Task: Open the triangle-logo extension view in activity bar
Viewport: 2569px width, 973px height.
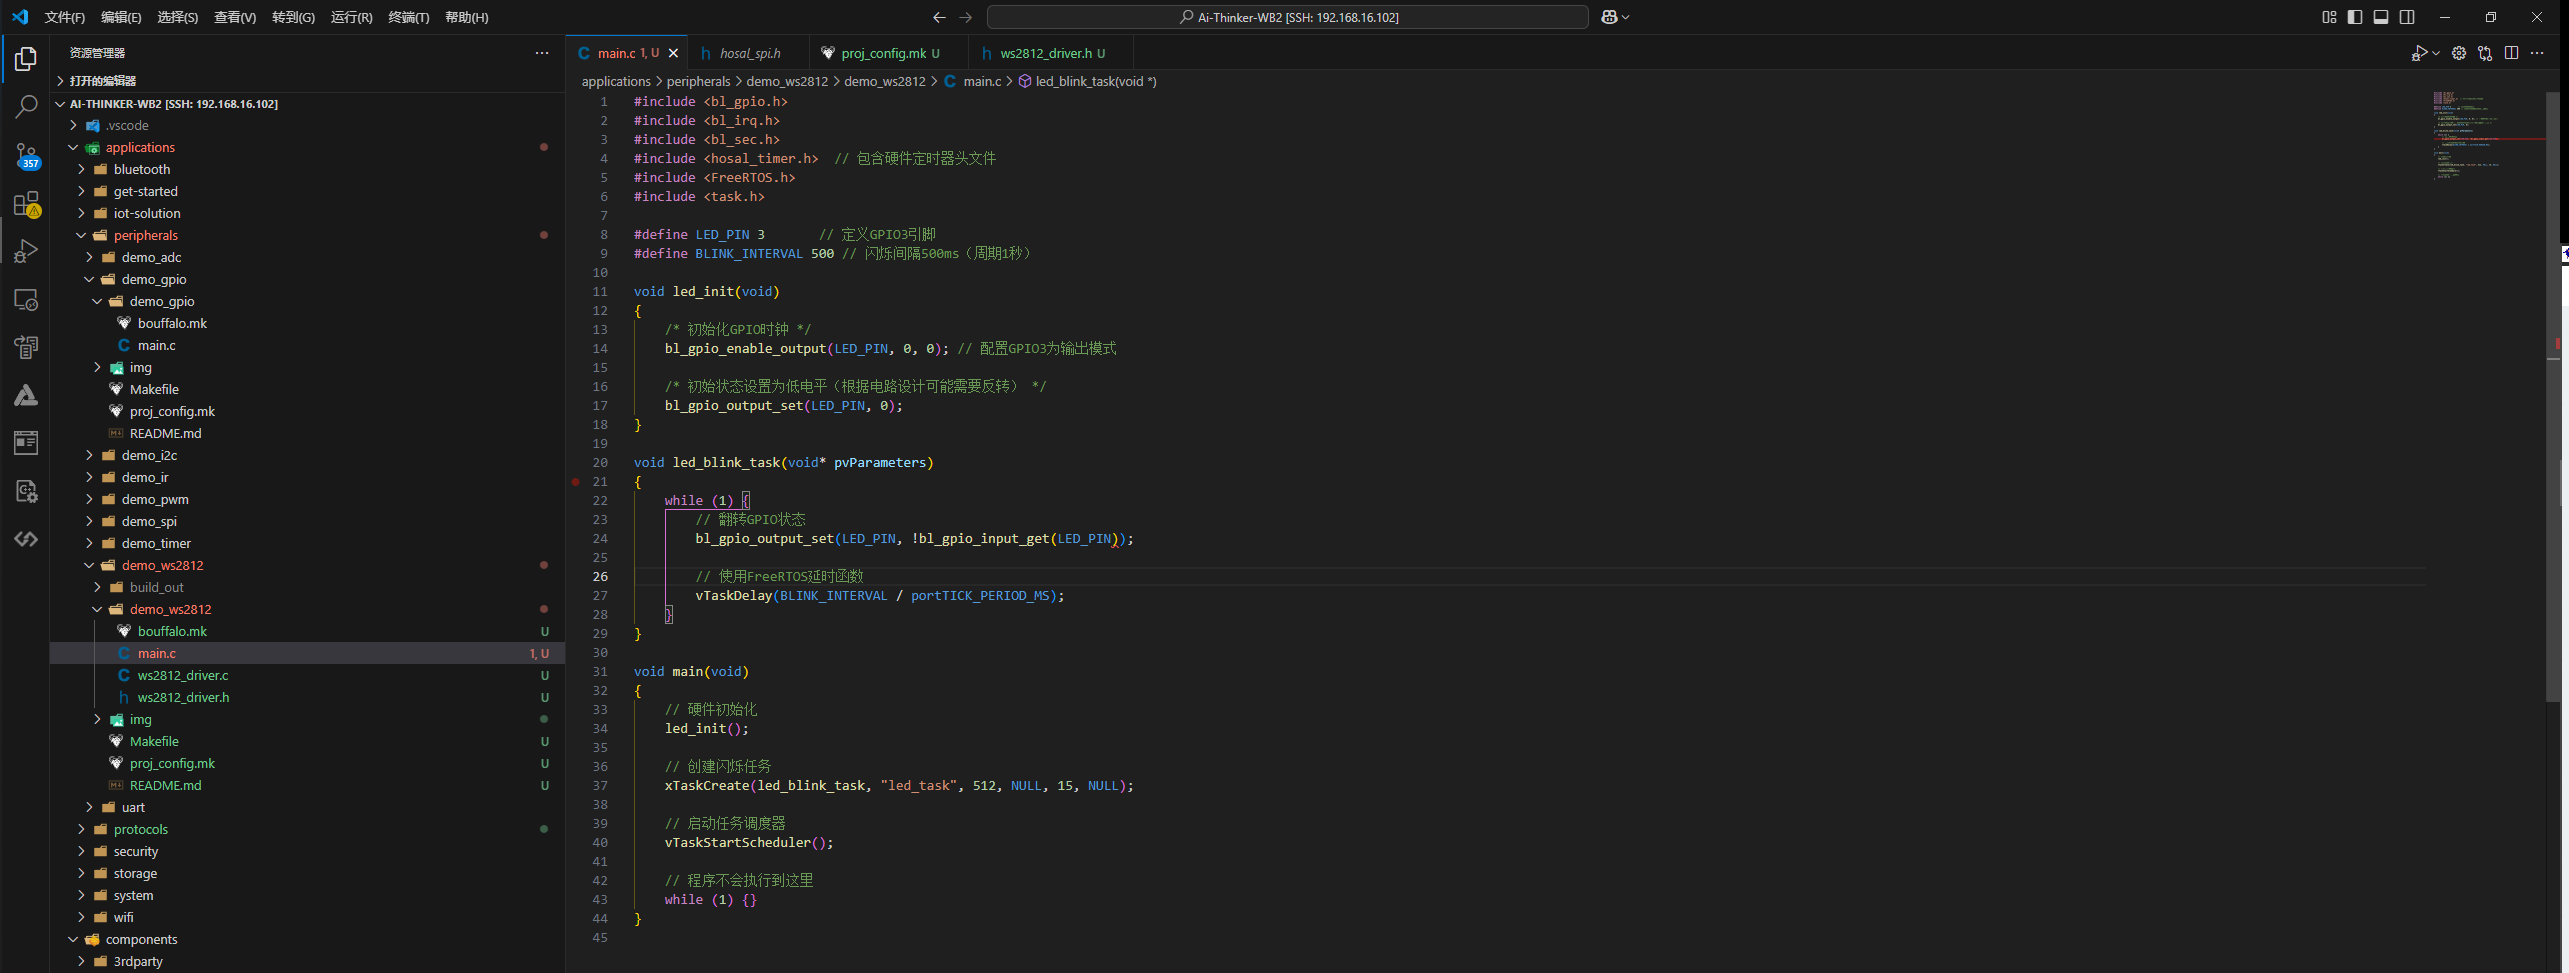Action: [x=26, y=396]
